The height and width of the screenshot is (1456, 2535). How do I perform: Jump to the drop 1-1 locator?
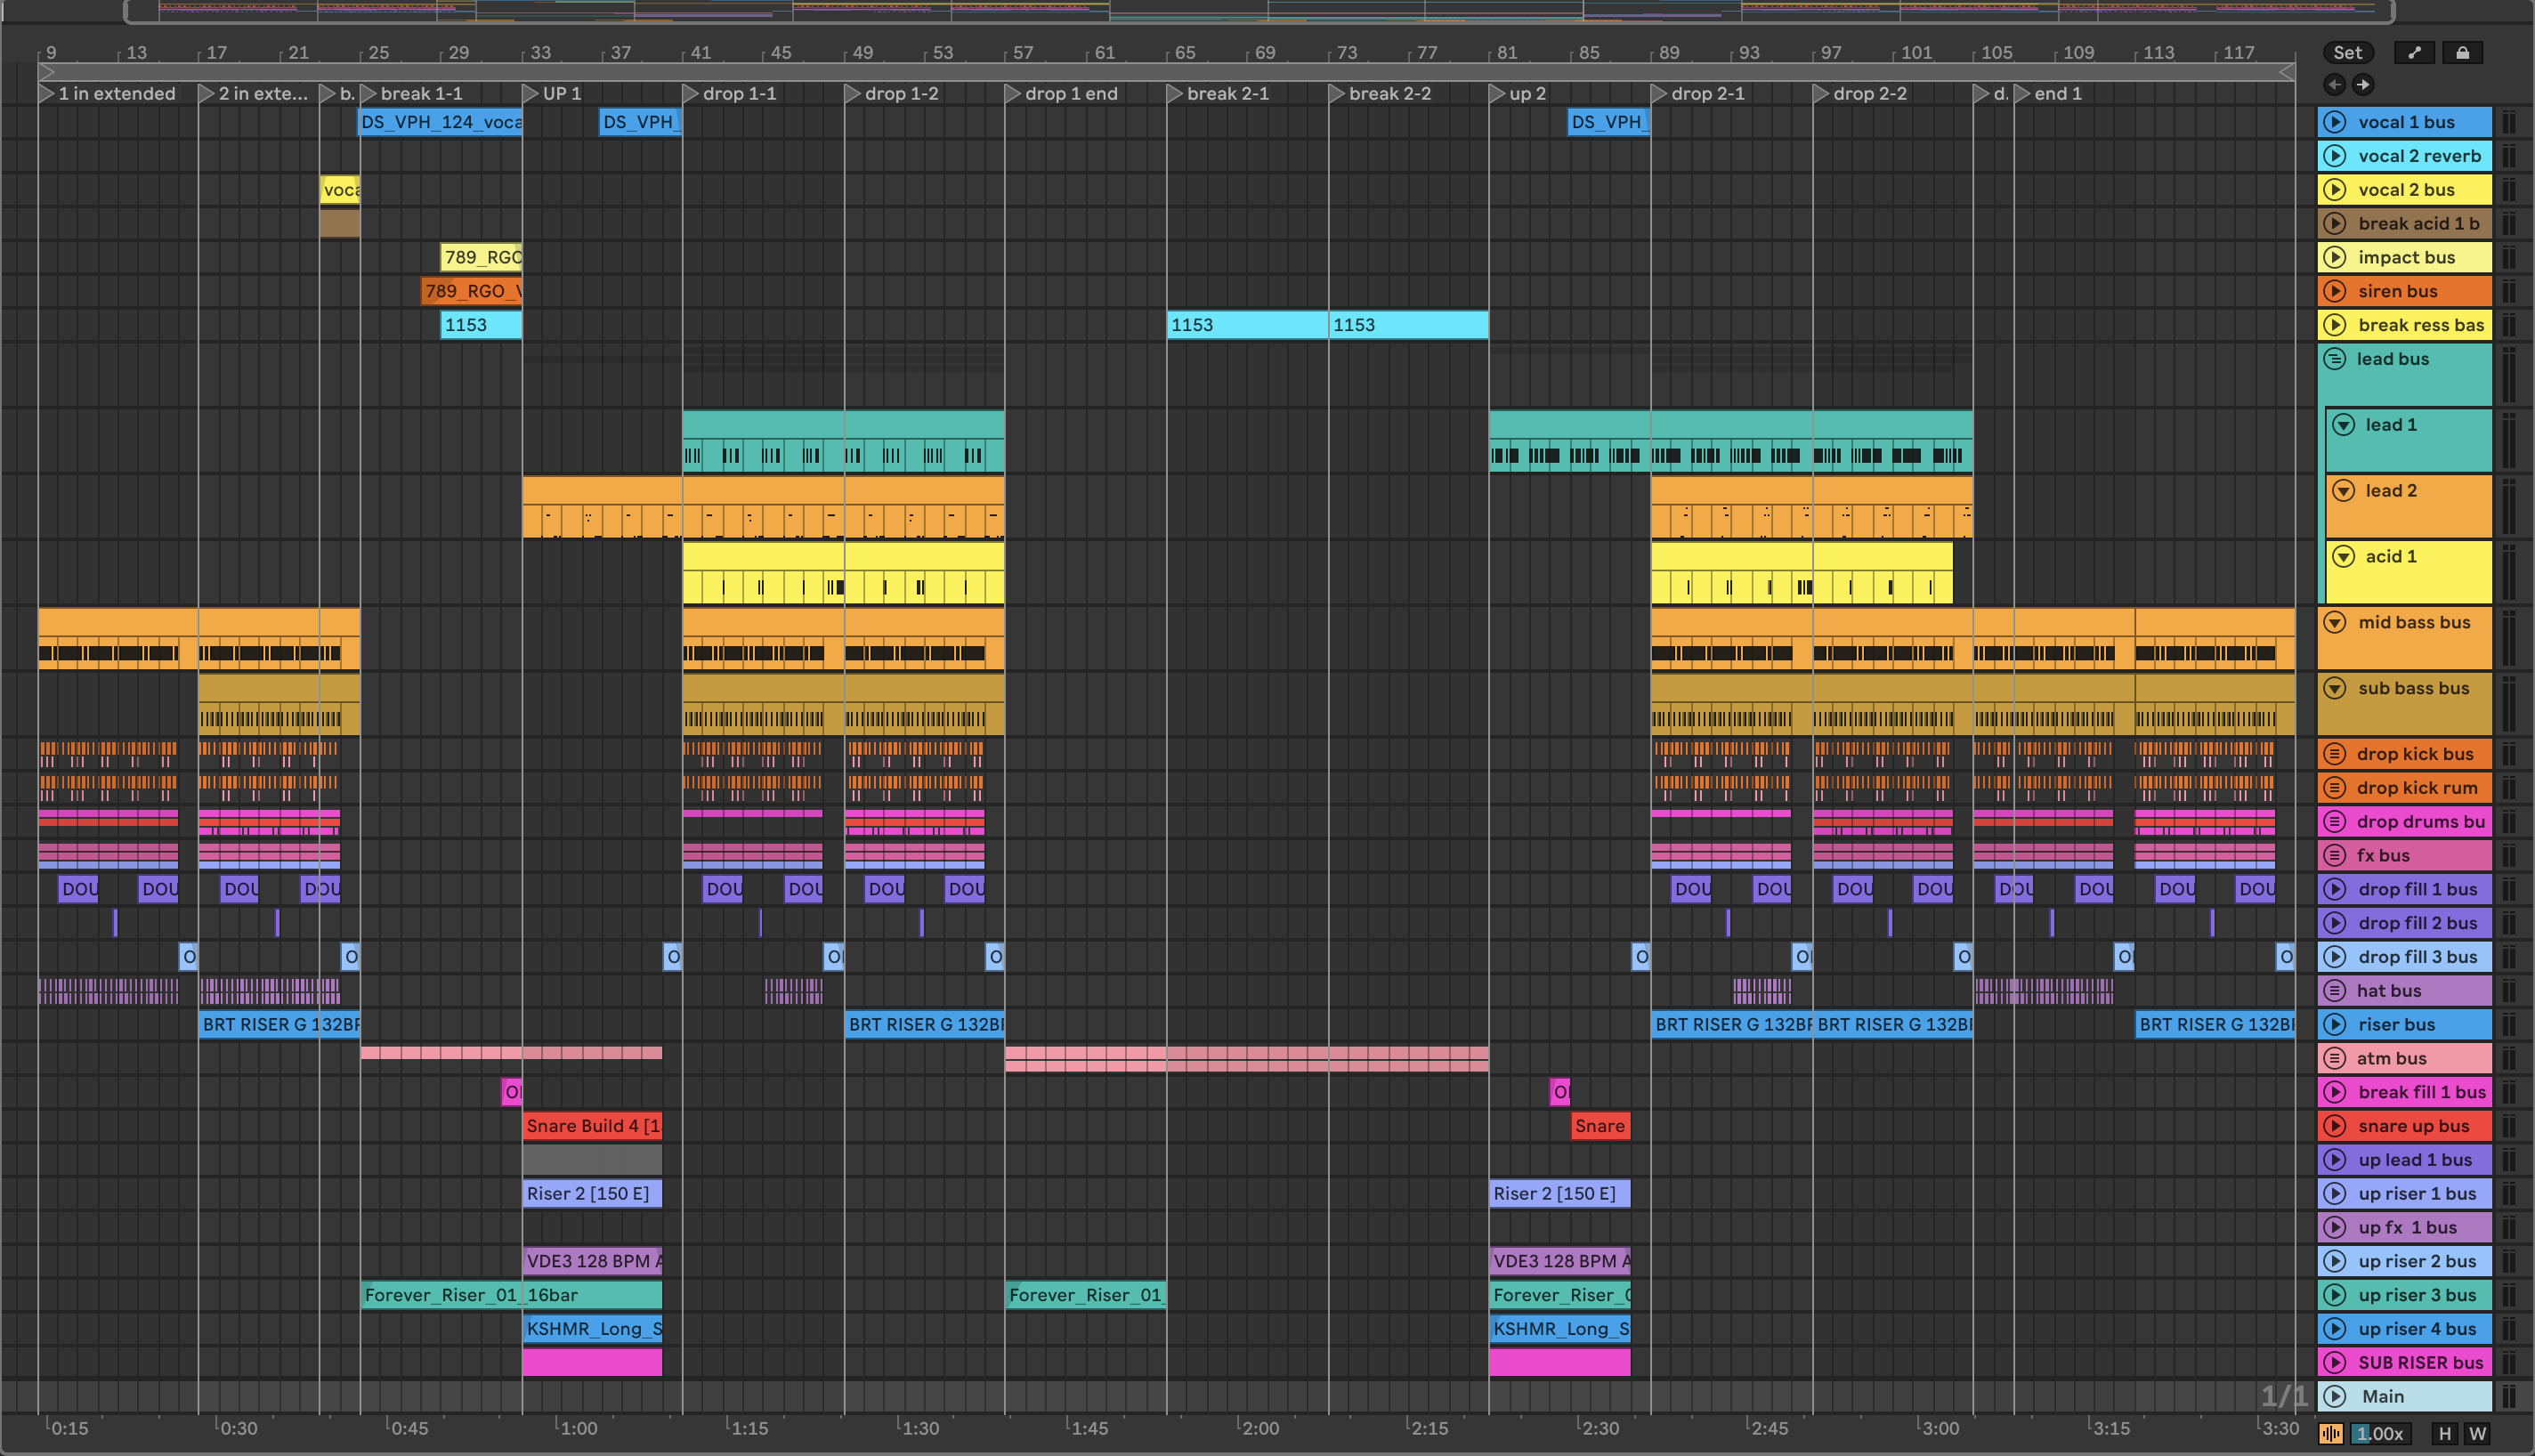[691, 93]
